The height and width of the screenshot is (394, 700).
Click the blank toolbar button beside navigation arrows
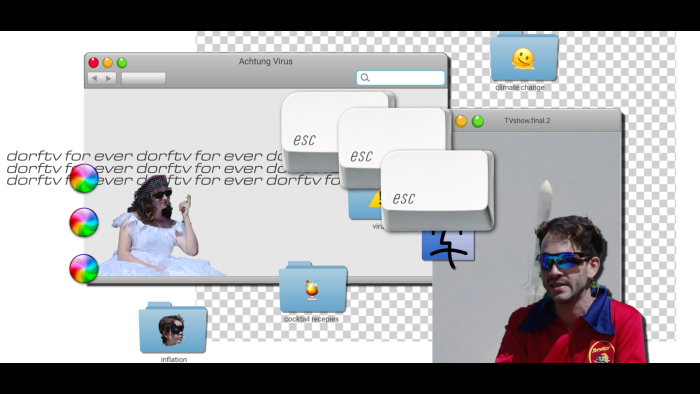[x=143, y=78]
